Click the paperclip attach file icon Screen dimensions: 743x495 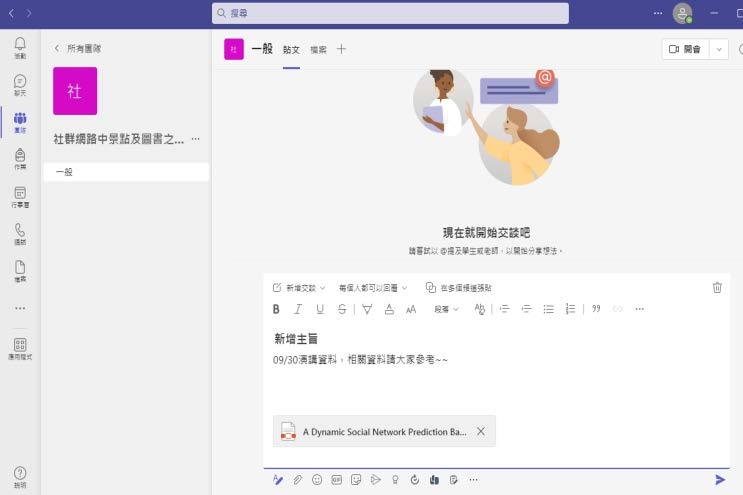pyautogui.click(x=297, y=480)
